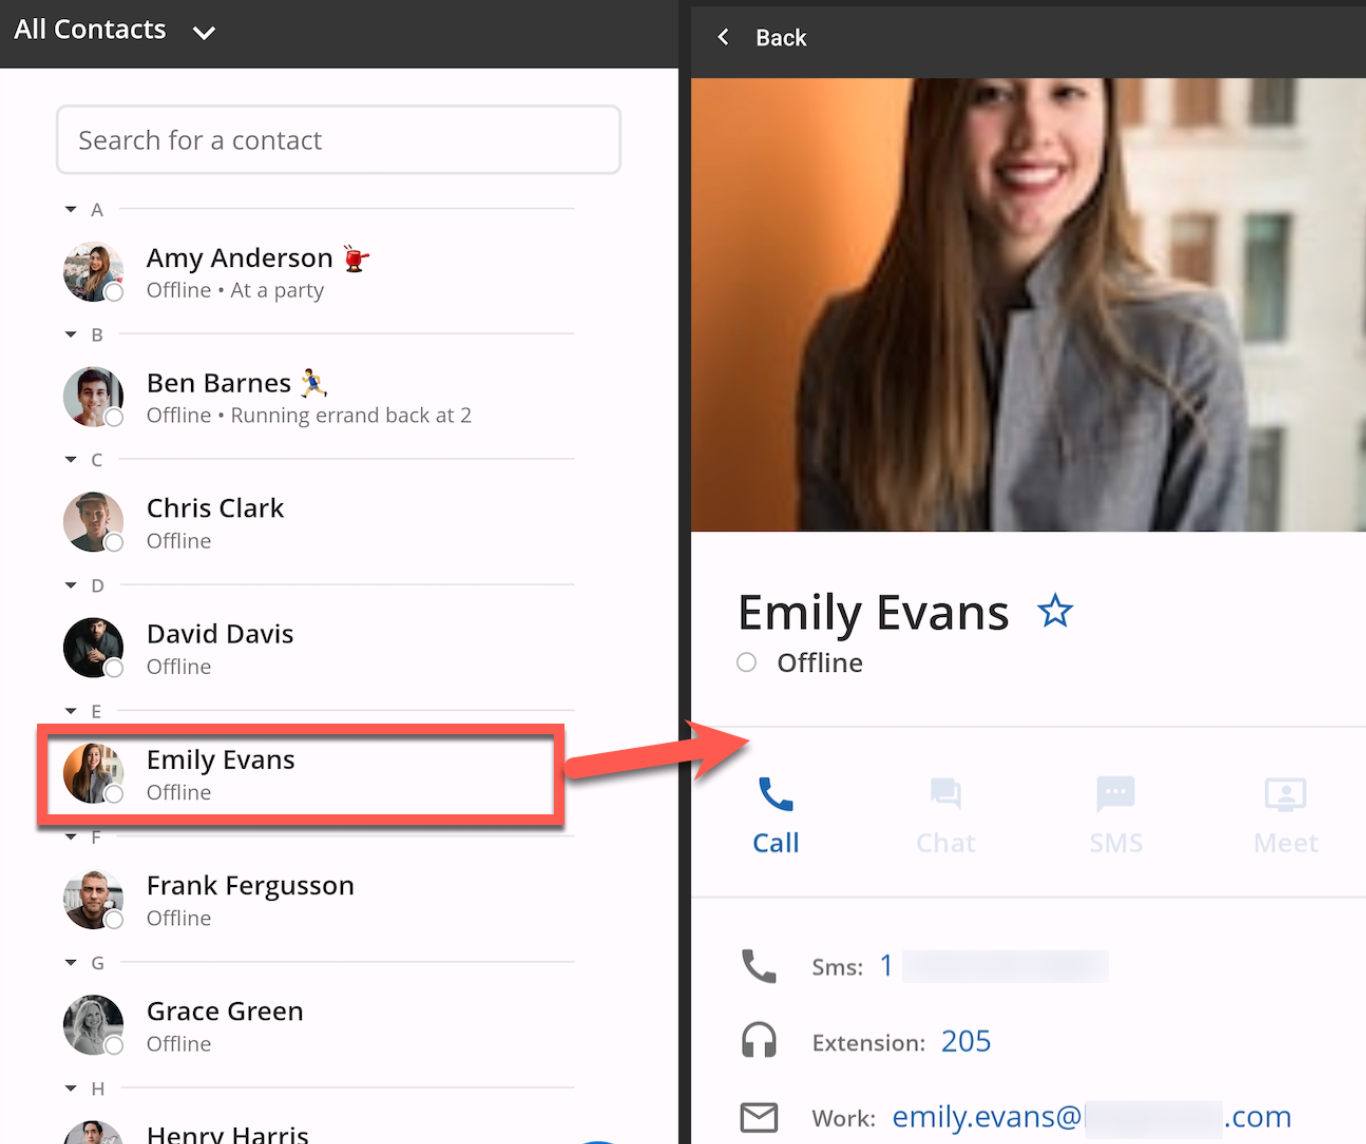The image size is (1366, 1144).
Task: Click the Call phone icon
Action: tap(775, 794)
